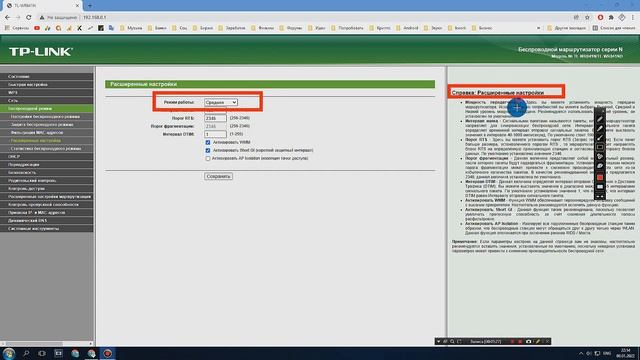Viewport: 640px width, 360px height.
Task: Expand the Музыка bookmarks folder
Action: [131, 28]
